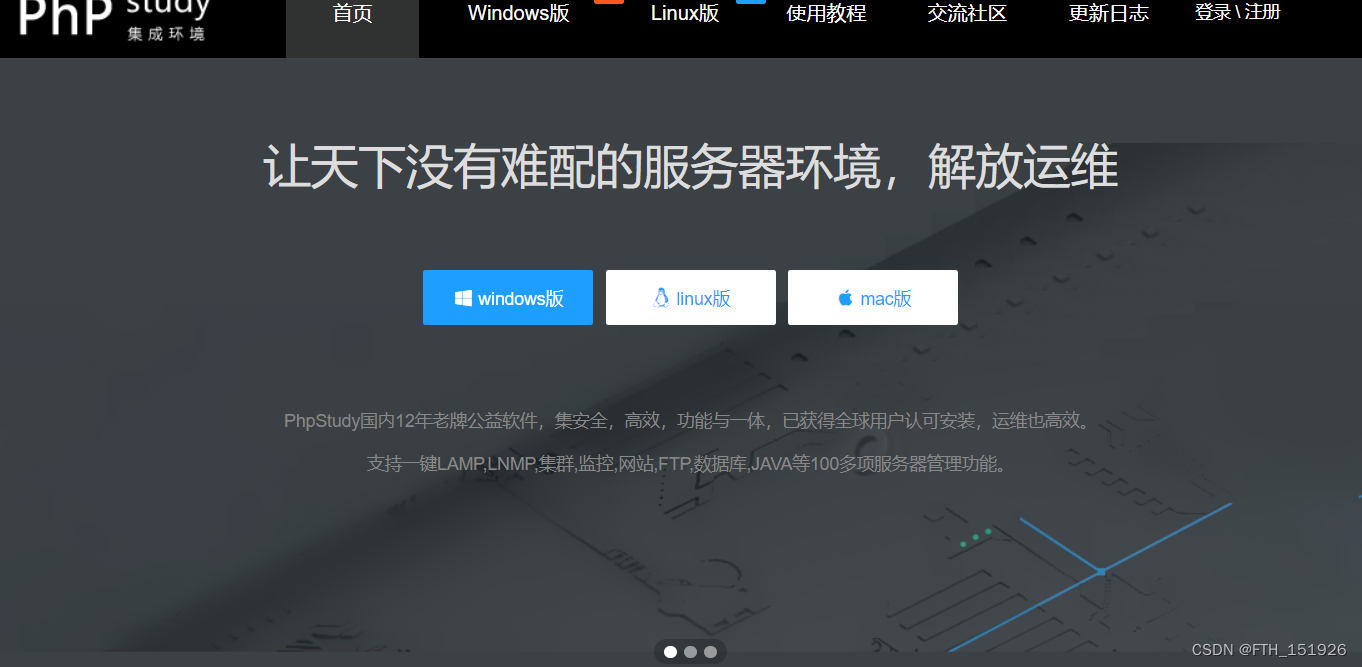Click the Windows logo icon on download button
The image size is (1362, 667).
462,297
